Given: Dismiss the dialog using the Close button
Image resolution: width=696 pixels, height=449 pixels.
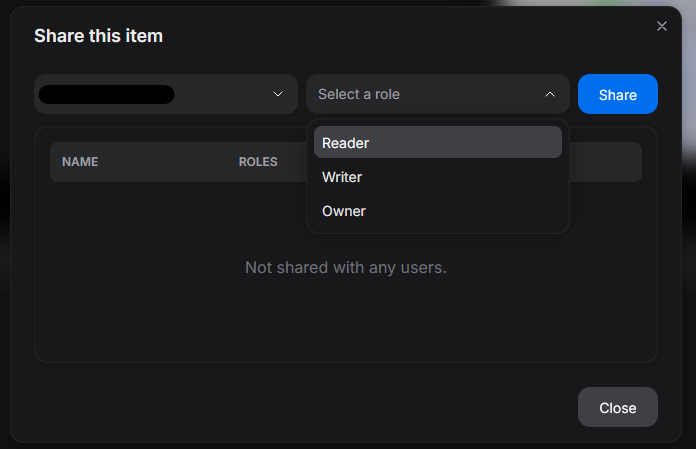Looking at the screenshot, I should [x=617, y=407].
